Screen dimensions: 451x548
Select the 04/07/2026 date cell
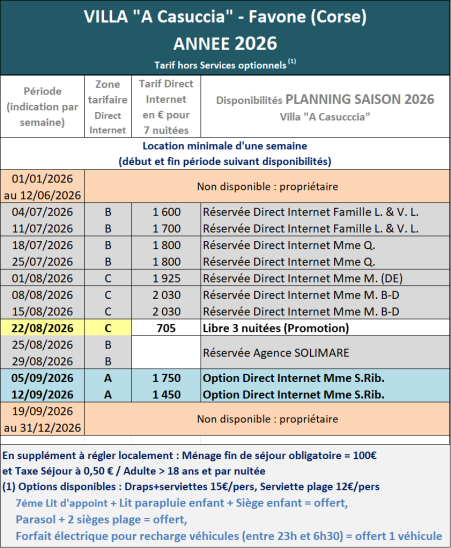click(x=42, y=212)
